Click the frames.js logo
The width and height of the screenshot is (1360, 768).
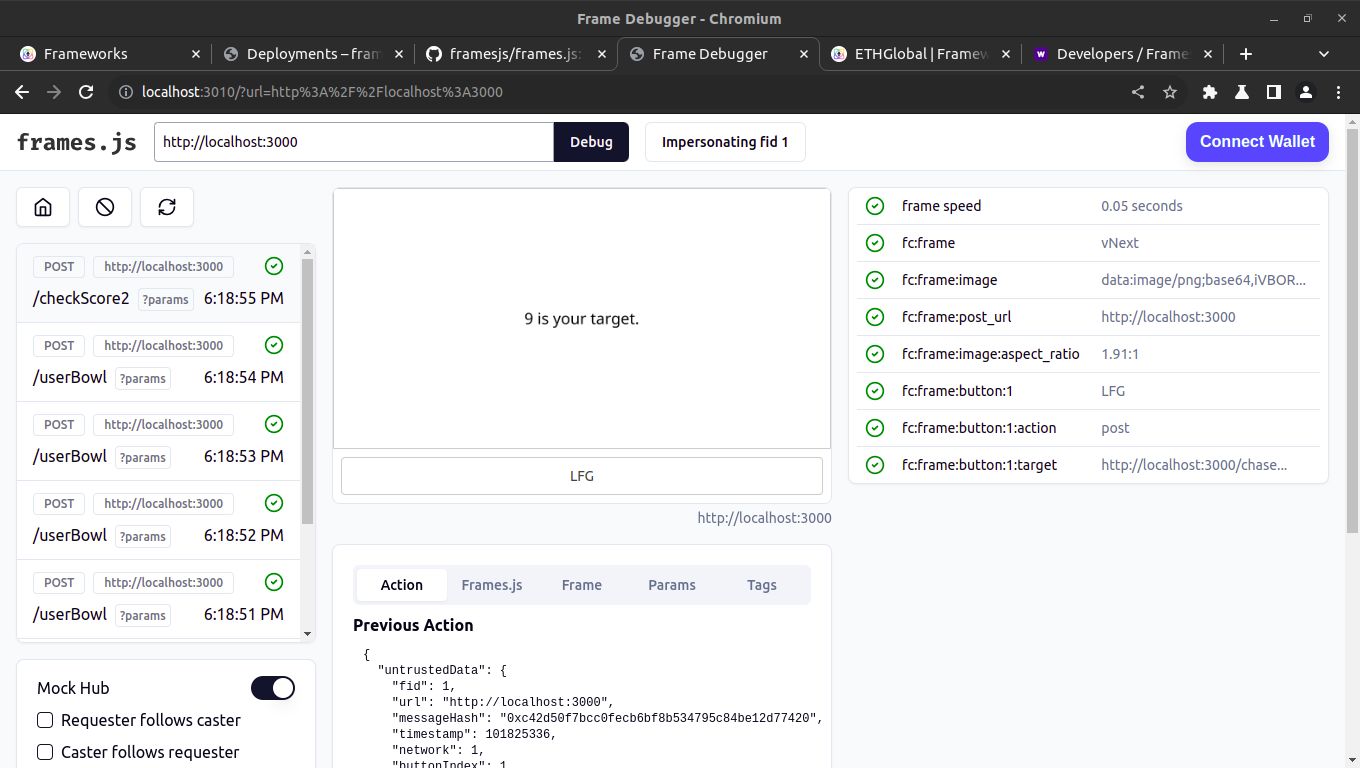[77, 142]
